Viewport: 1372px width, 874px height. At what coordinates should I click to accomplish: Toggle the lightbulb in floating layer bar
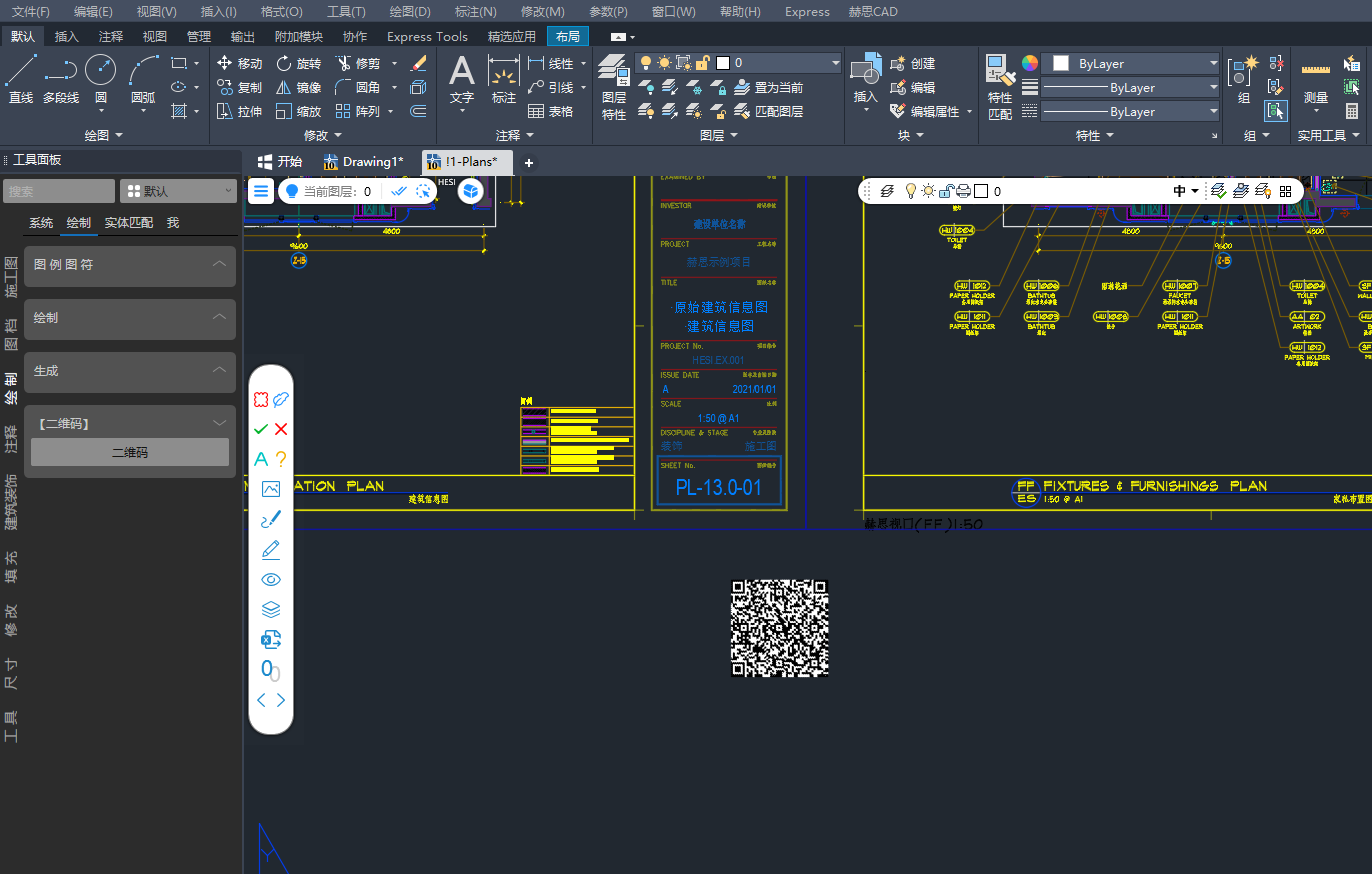click(911, 190)
